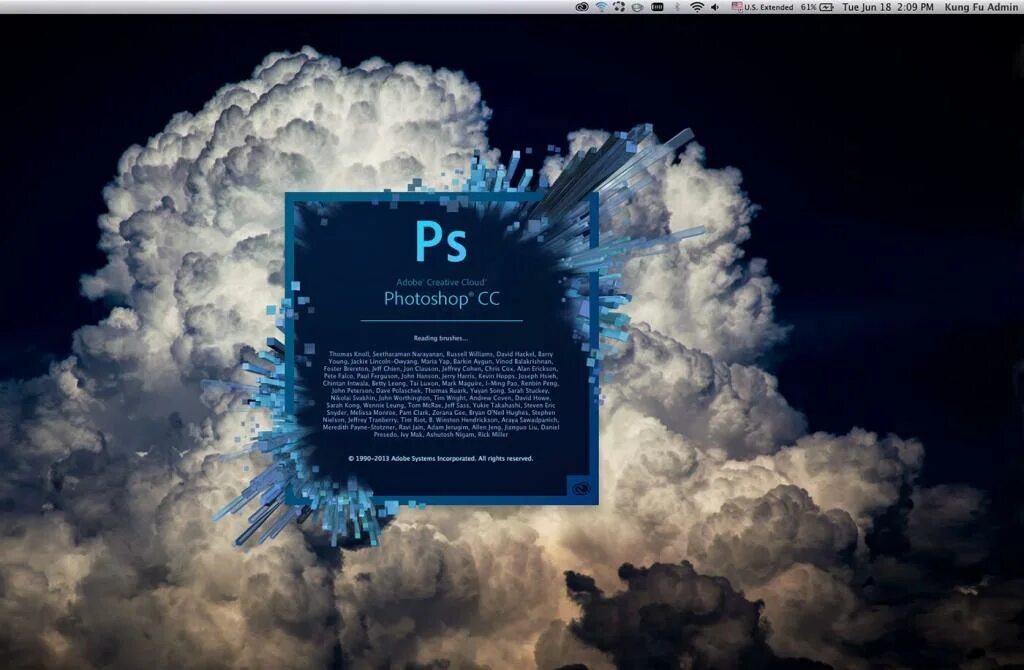Open the 61% battery status menu
1024x670 pixels.
tap(817, 7)
